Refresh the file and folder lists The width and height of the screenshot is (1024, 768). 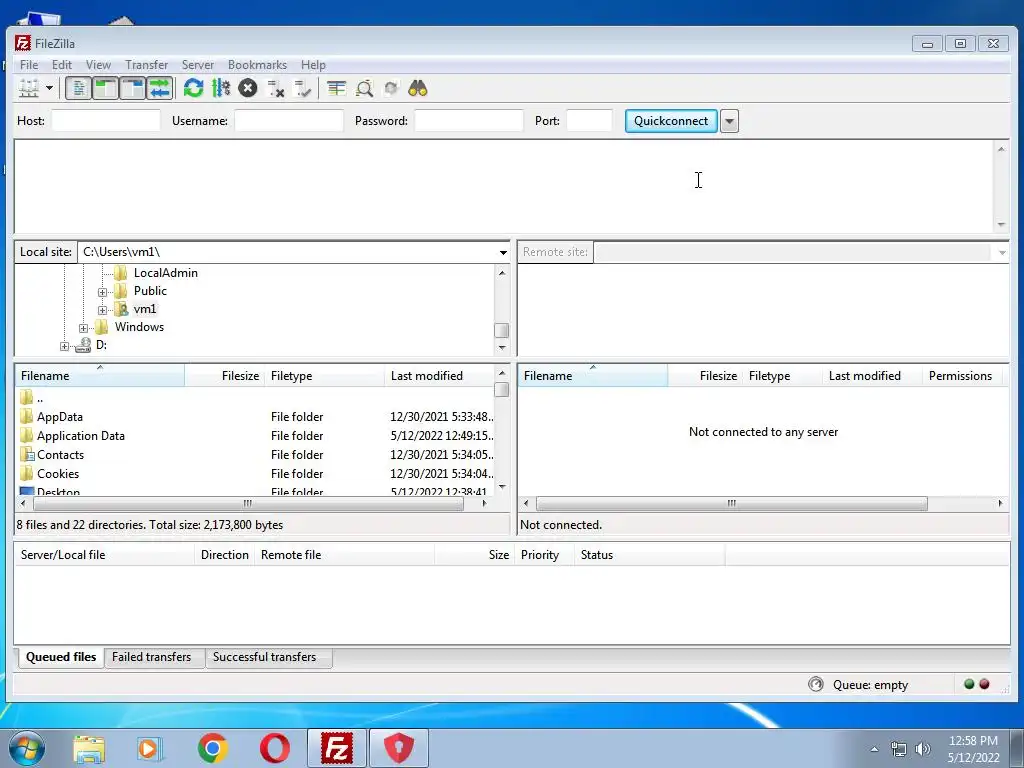193,88
